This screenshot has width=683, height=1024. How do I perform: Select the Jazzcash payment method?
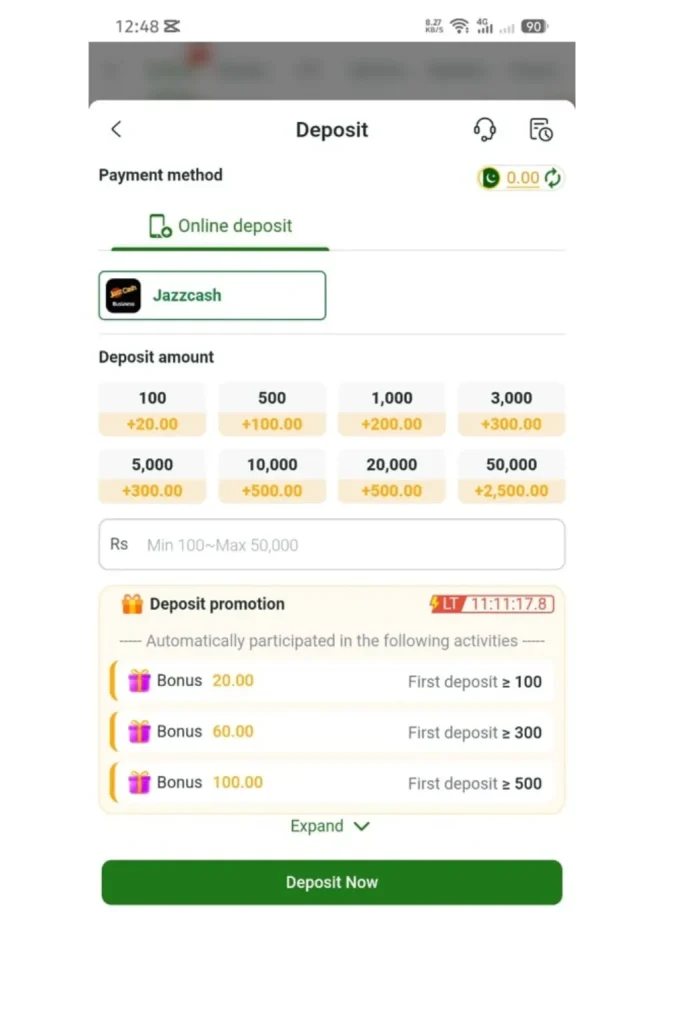pyautogui.click(x=212, y=295)
